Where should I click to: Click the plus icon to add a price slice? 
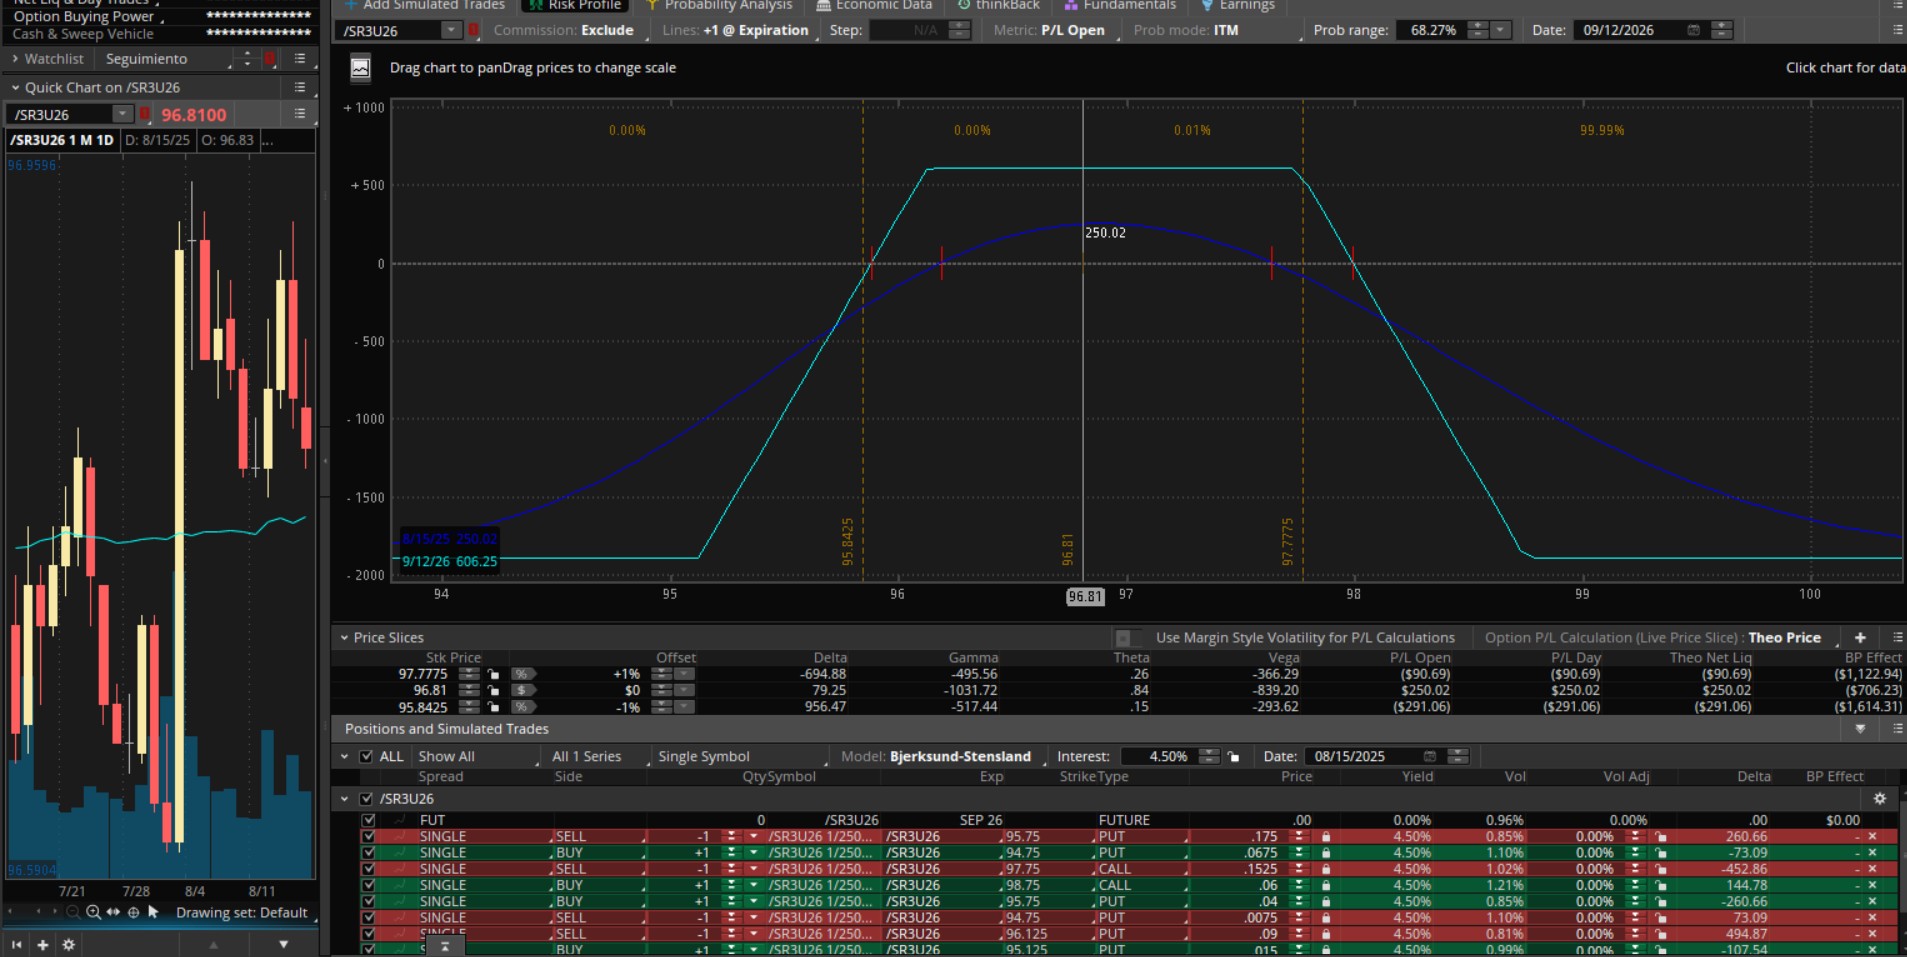(1860, 638)
